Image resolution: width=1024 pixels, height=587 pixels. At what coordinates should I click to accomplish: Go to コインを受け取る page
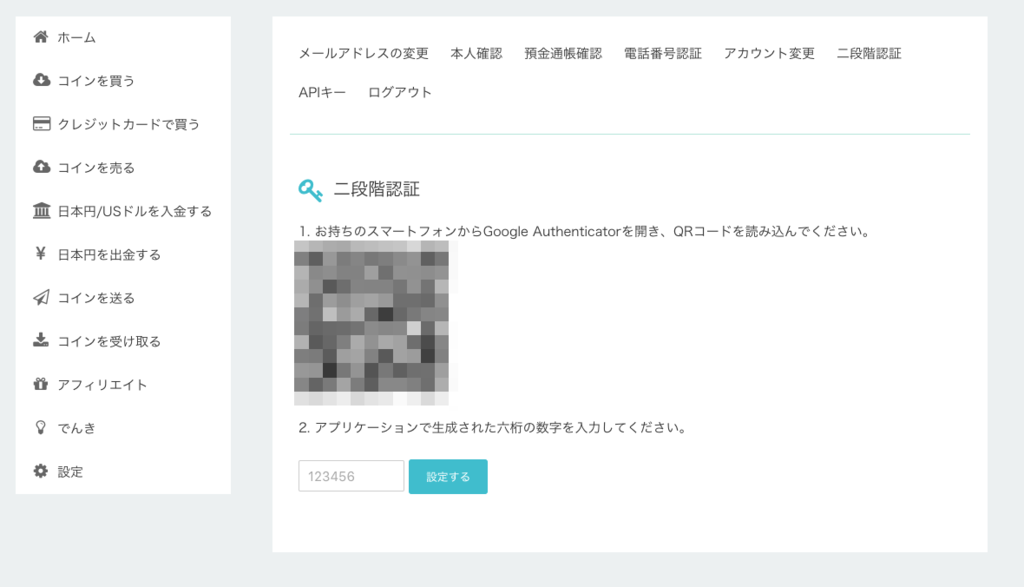point(109,341)
